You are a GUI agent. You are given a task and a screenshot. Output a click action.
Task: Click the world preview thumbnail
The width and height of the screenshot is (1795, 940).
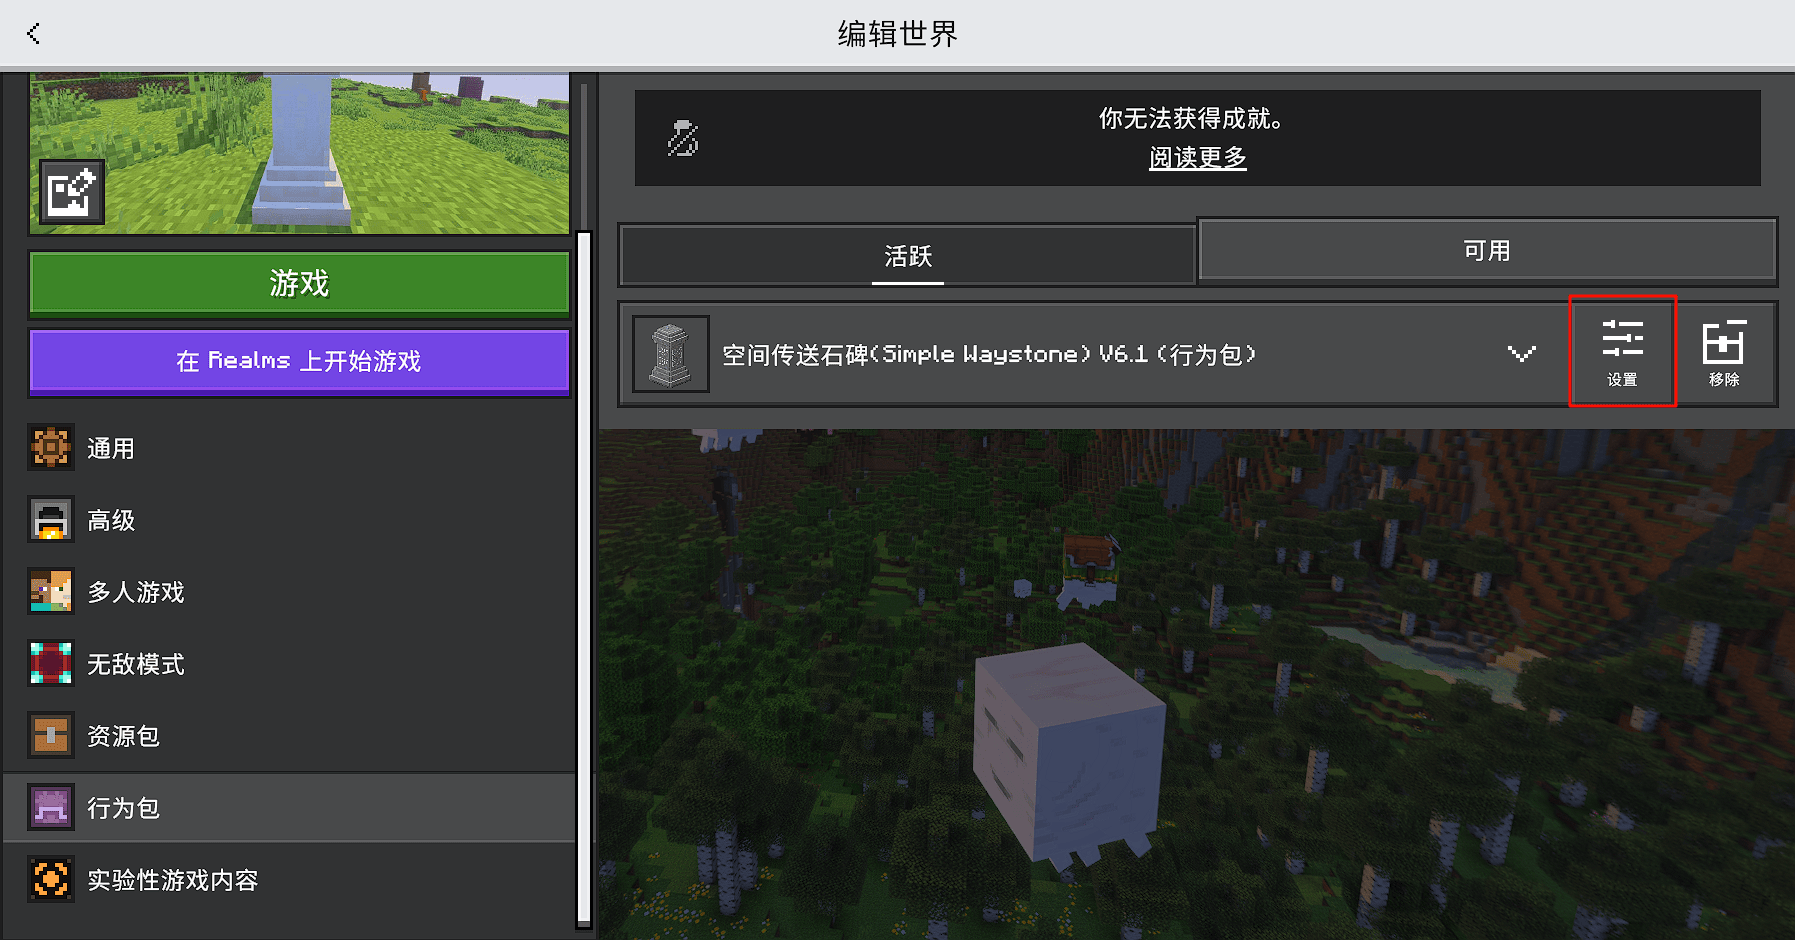[x=299, y=152]
